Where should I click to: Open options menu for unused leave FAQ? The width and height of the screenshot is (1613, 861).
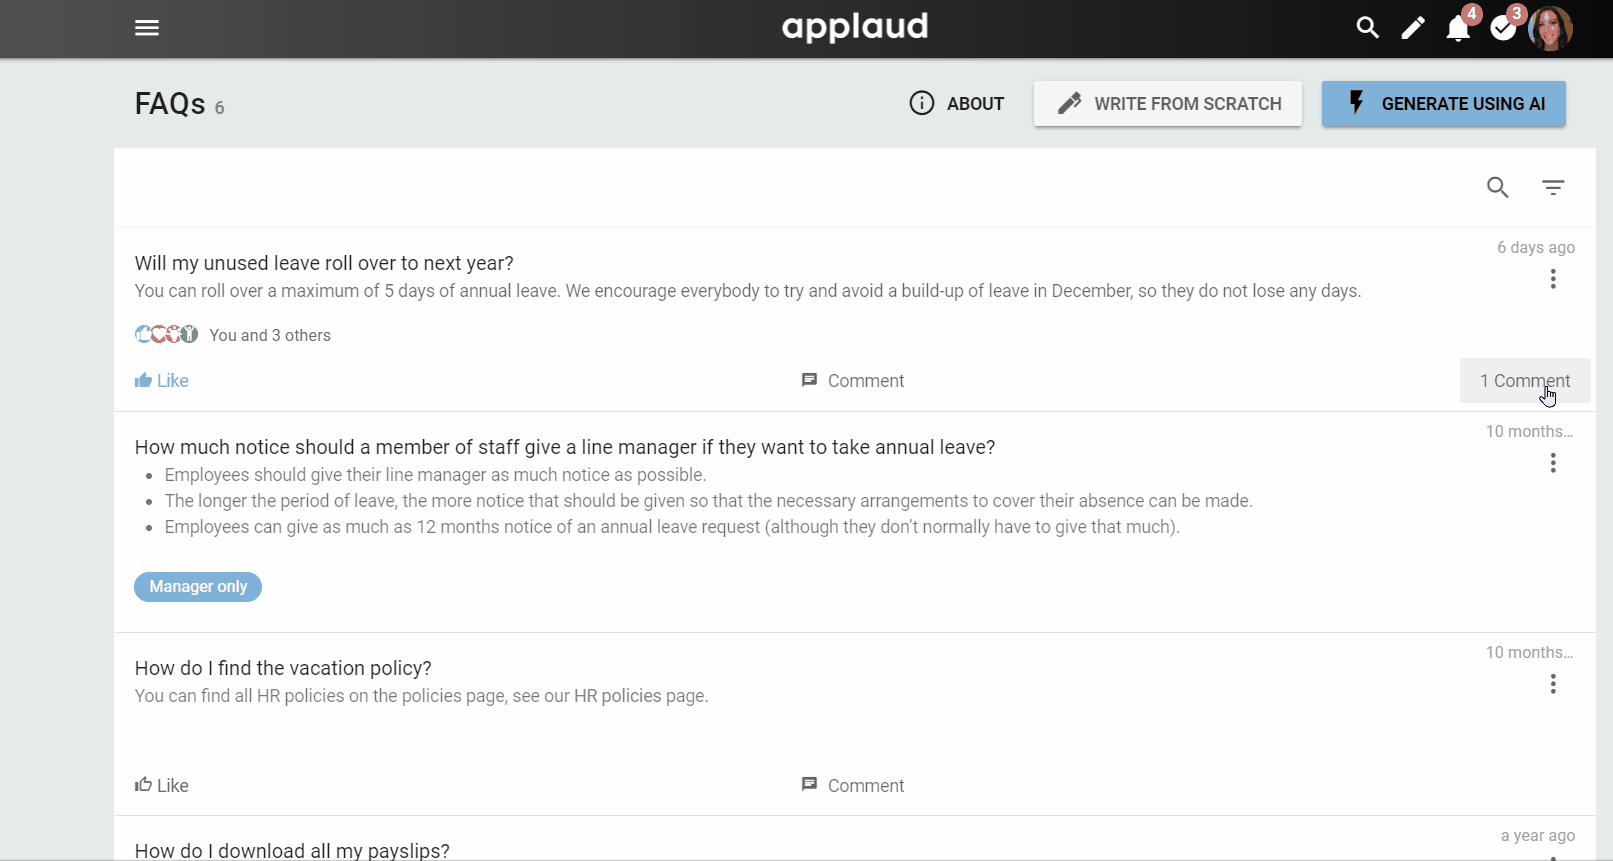click(x=1553, y=279)
